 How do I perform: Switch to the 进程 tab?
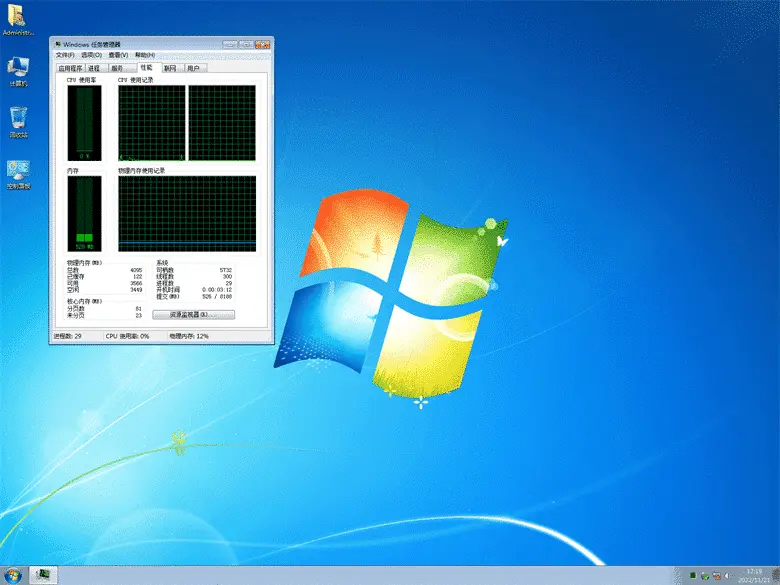(94, 68)
